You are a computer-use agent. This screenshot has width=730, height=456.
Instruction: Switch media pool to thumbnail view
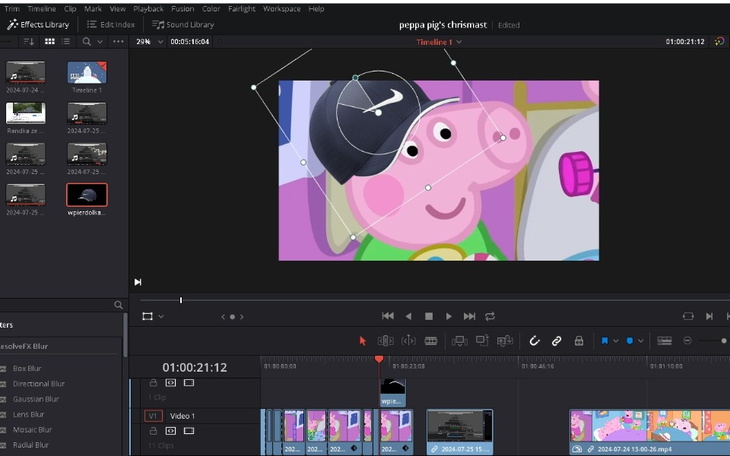point(50,41)
